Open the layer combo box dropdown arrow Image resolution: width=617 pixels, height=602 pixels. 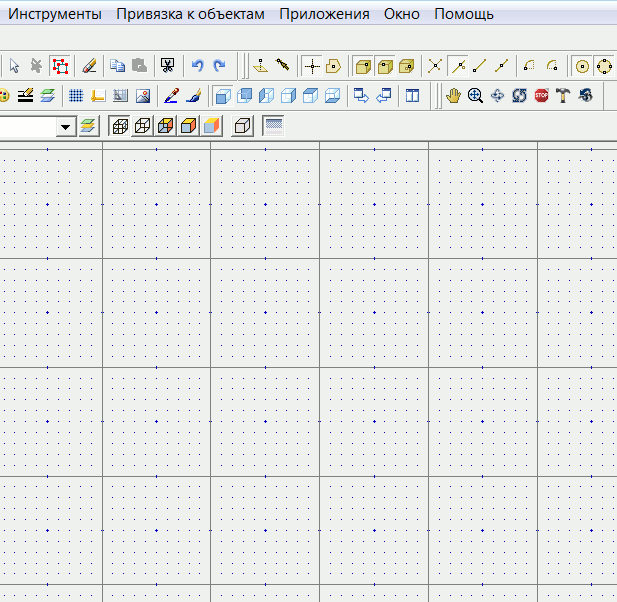[66, 127]
